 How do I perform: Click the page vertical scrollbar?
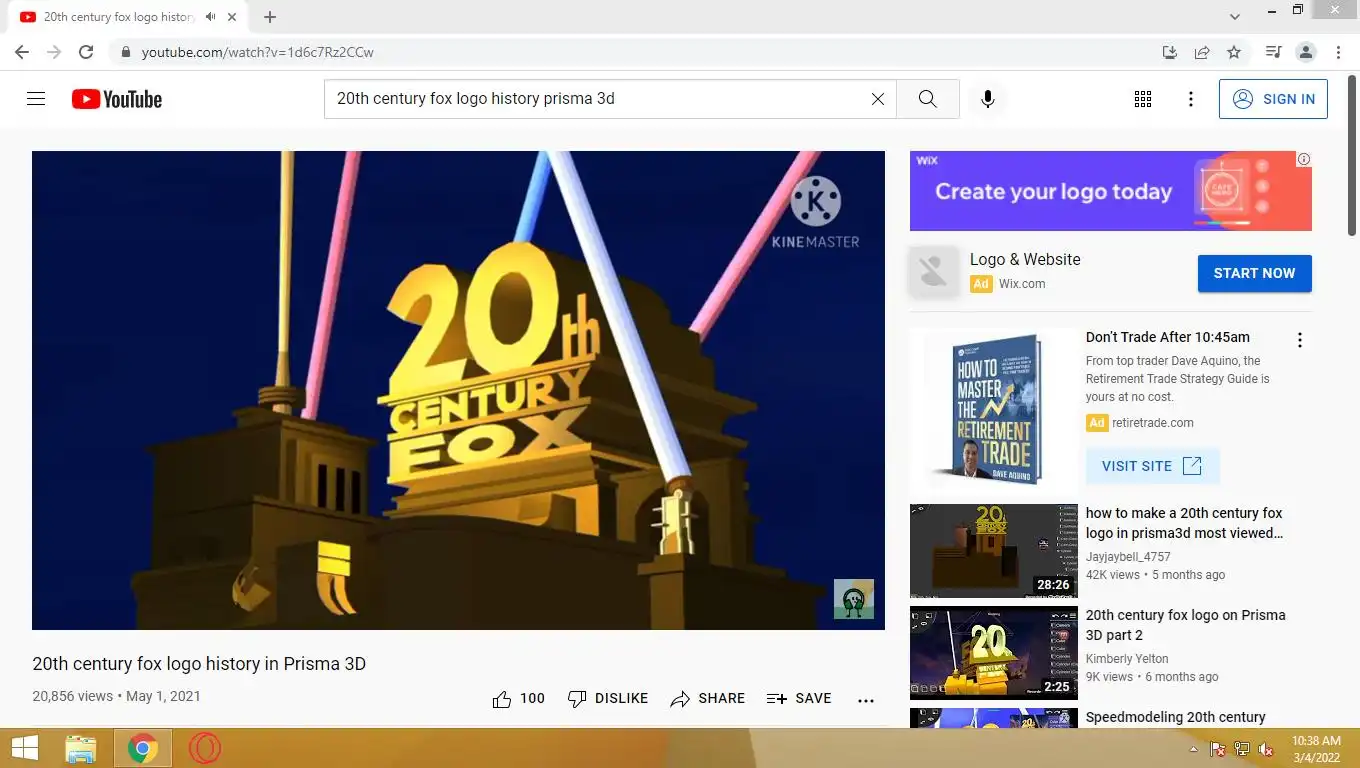click(1352, 155)
